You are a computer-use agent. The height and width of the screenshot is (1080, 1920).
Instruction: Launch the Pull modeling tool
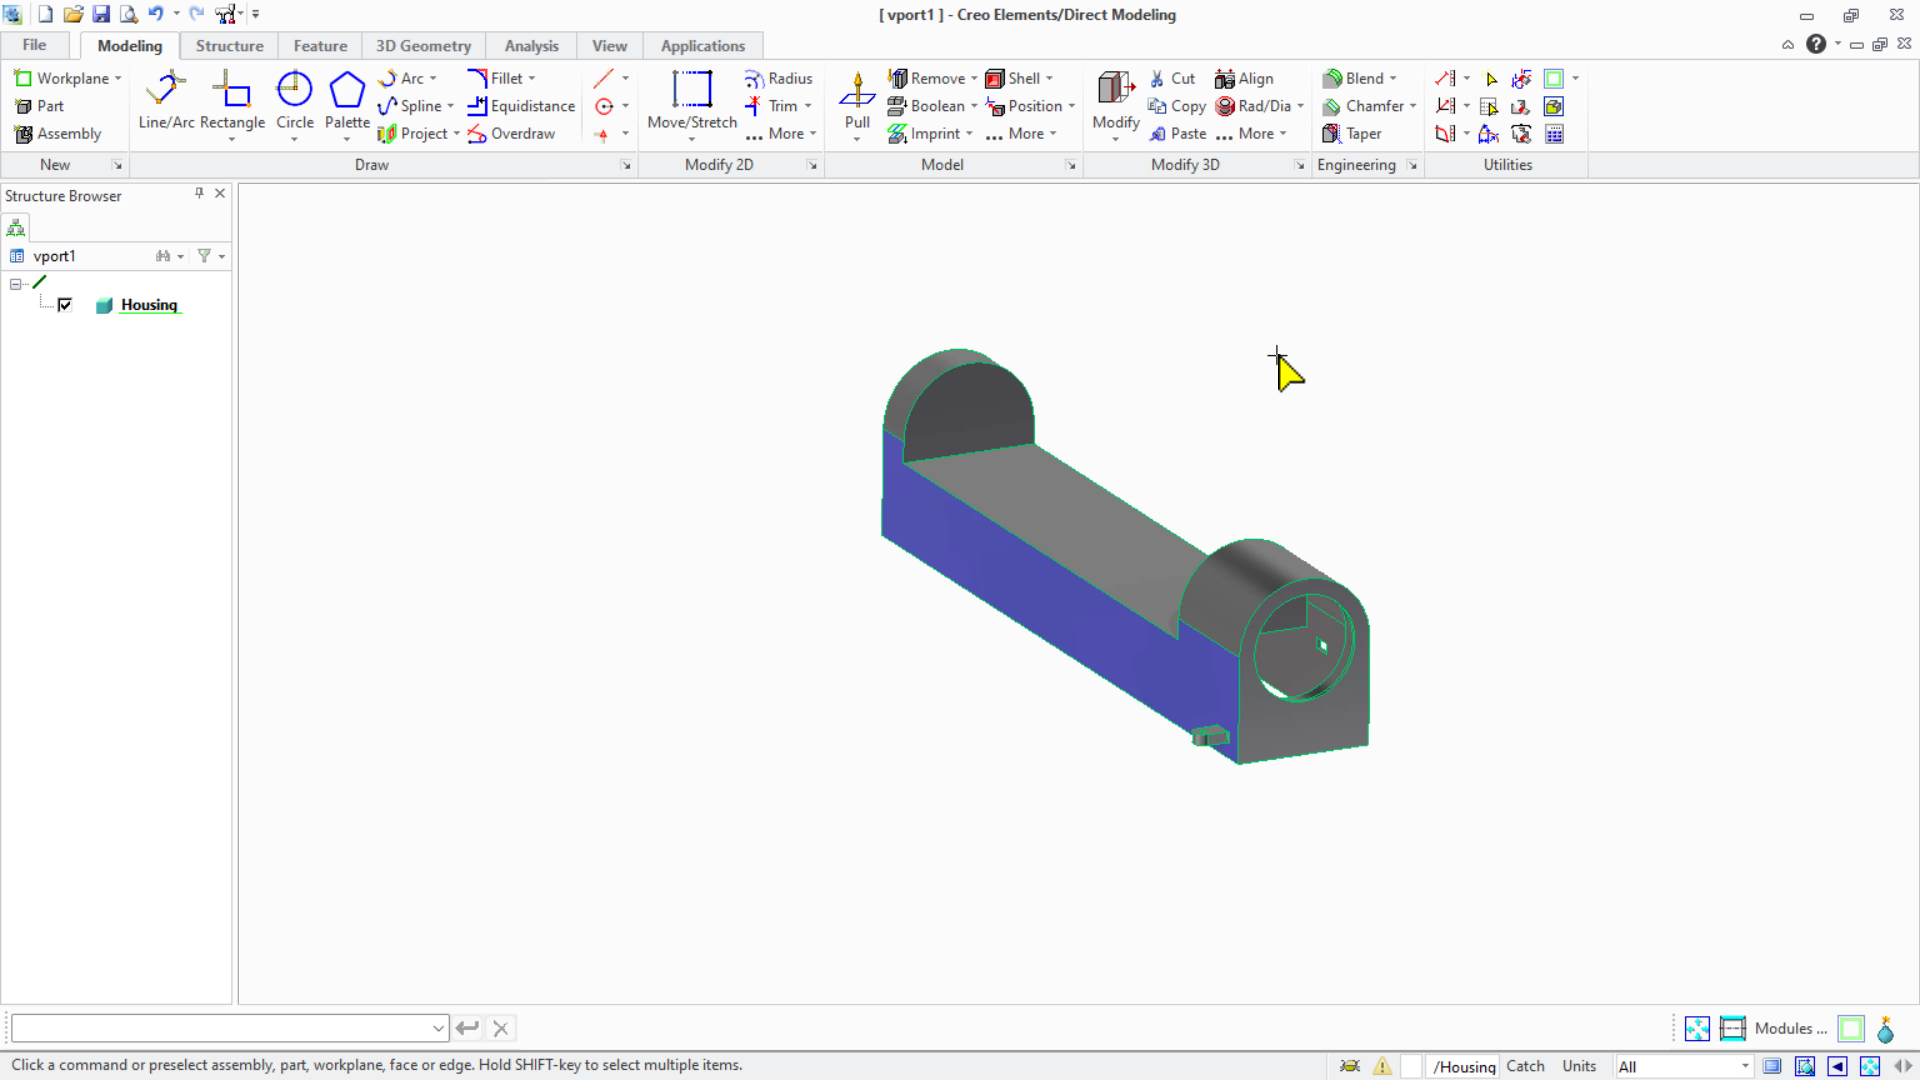[x=857, y=100]
